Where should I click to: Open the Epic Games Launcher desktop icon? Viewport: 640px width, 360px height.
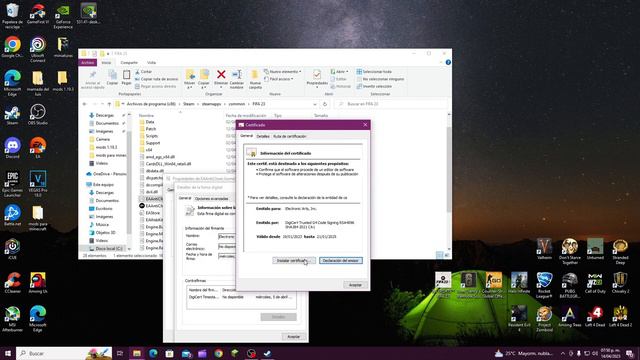[x=12, y=184]
